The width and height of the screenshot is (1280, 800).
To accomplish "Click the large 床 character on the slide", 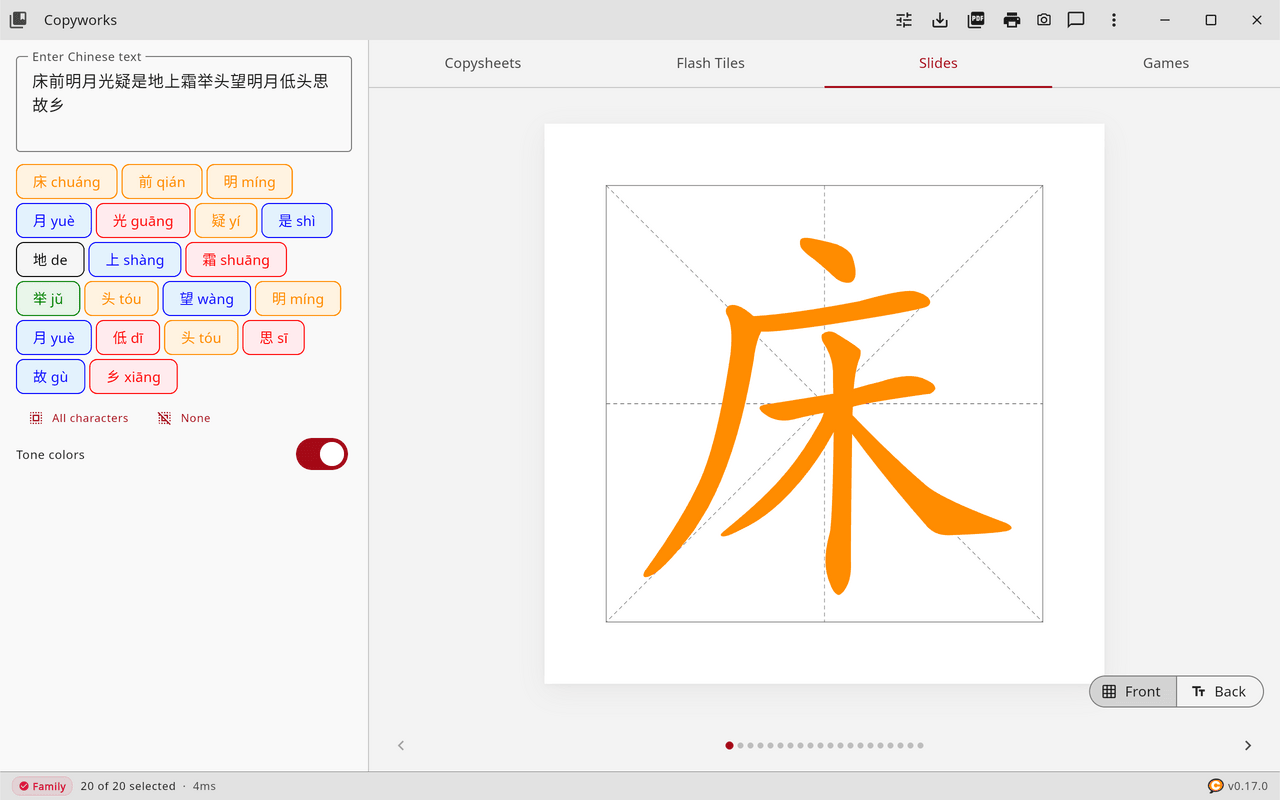I will click(828, 415).
